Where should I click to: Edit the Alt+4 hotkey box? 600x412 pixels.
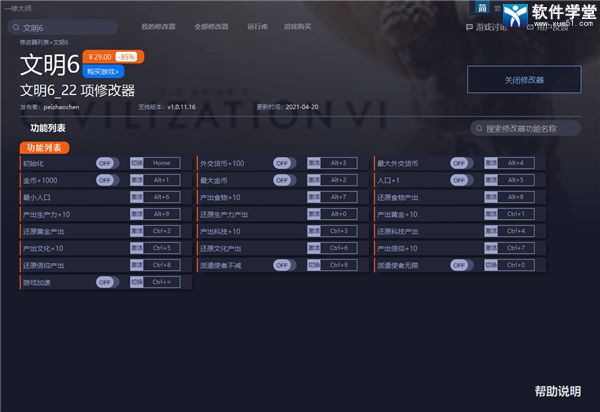[516, 163]
